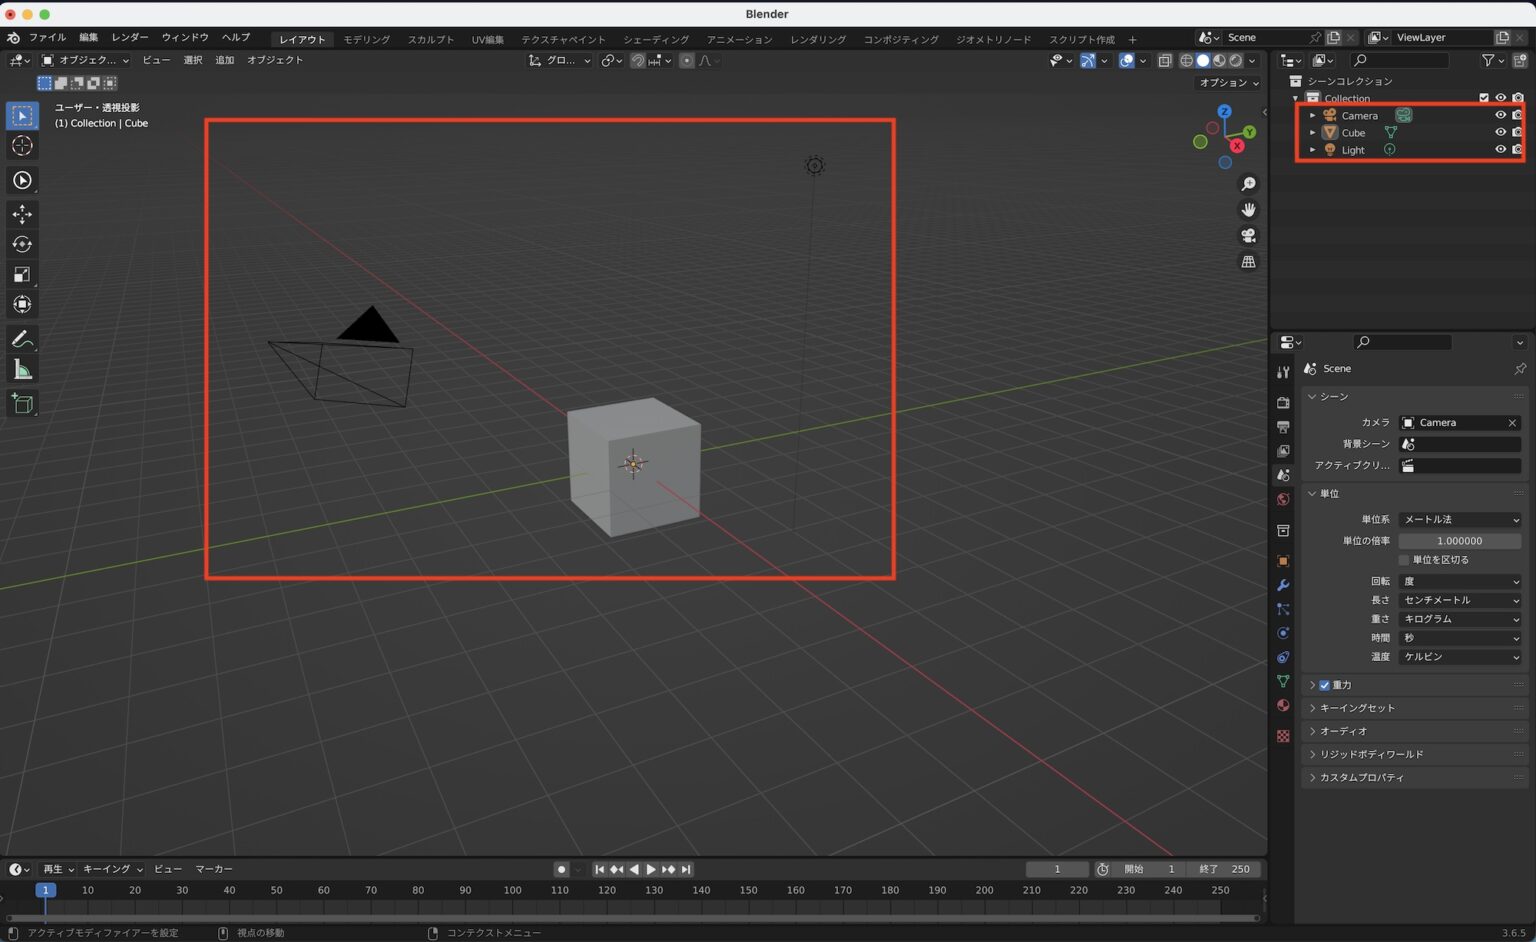Select the Move tool in the toolbar
Image resolution: width=1536 pixels, height=942 pixels.
(22, 214)
